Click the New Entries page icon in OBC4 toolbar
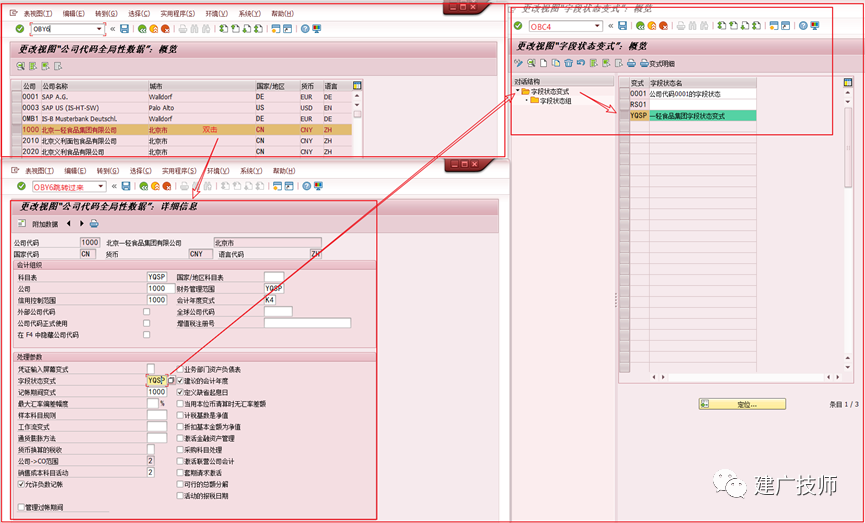 coord(543,63)
